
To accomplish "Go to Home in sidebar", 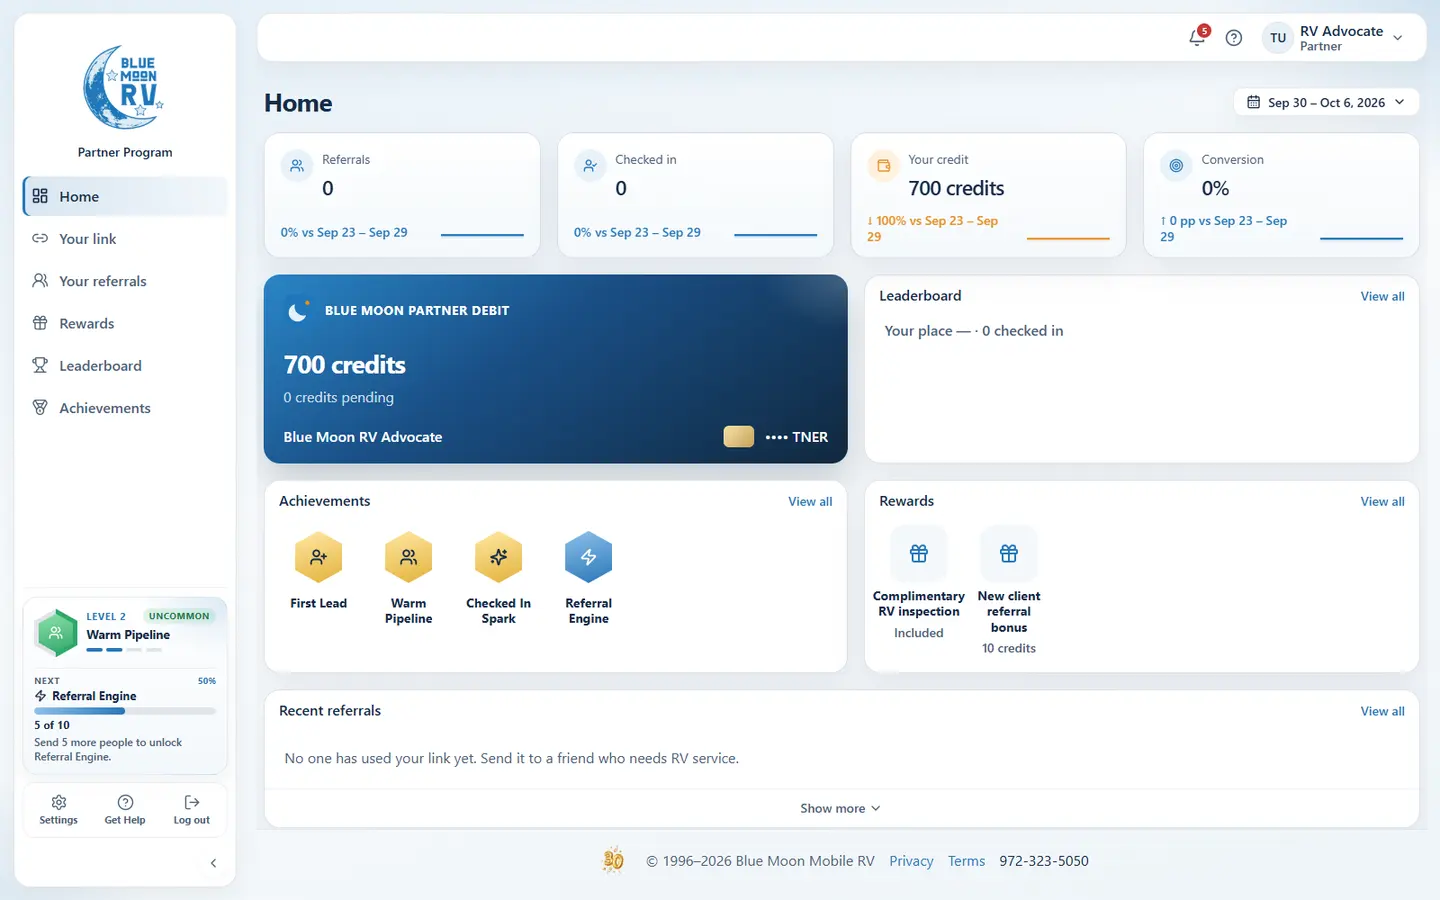I will (125, 196).
